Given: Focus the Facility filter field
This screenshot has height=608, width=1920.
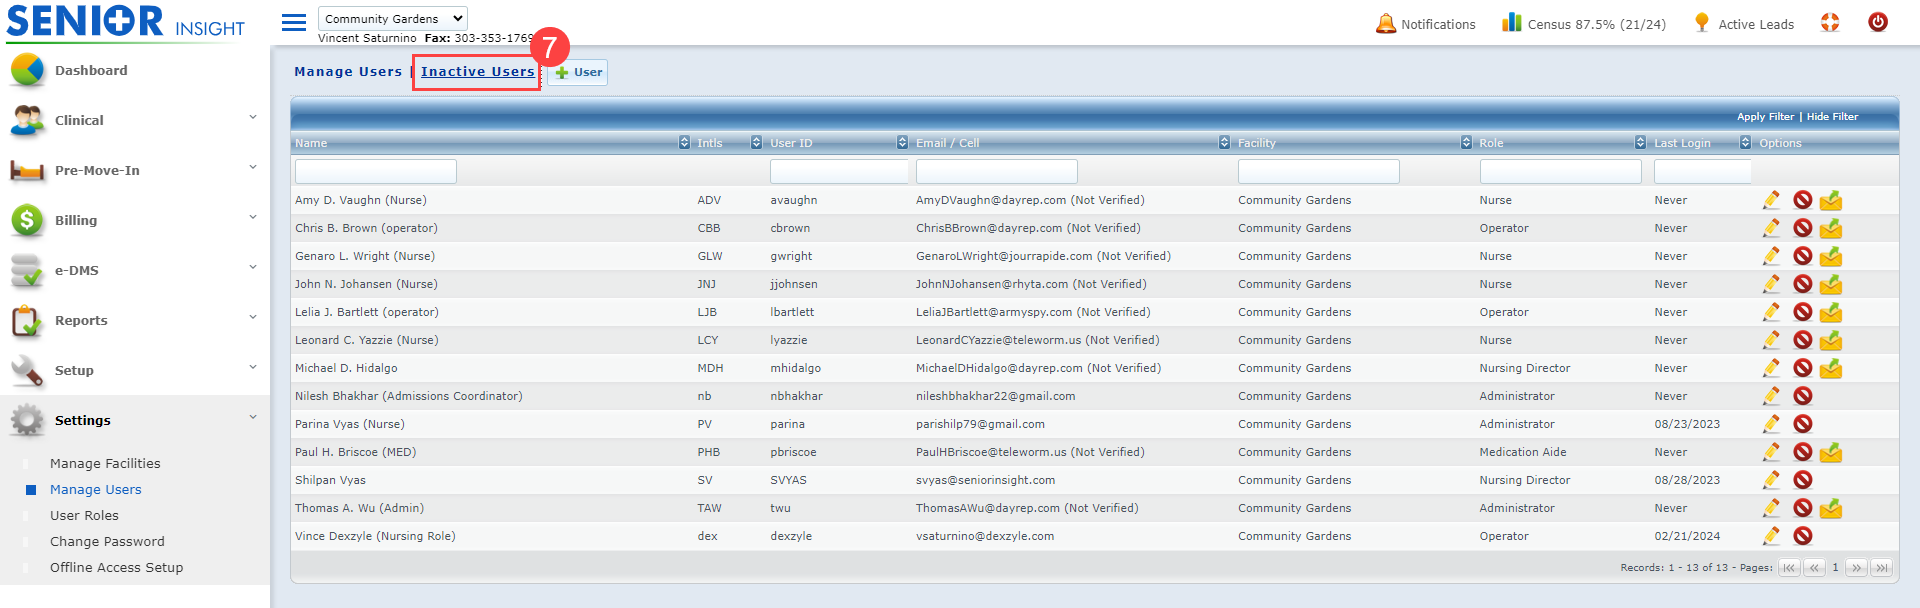Looking at the screenshot, I should (1319, 171).
